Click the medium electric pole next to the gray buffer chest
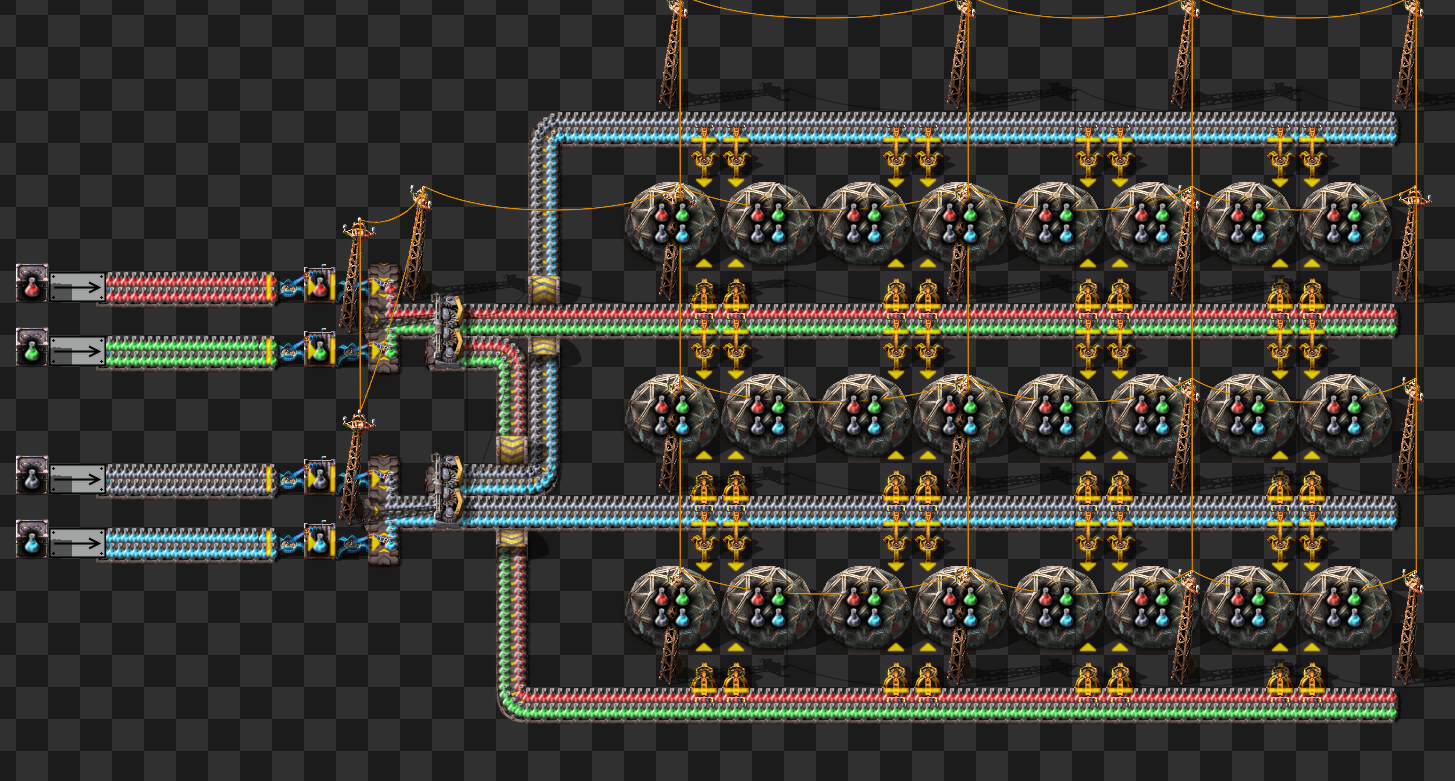The image size is (1455, 781). click(x=355, y=467)
